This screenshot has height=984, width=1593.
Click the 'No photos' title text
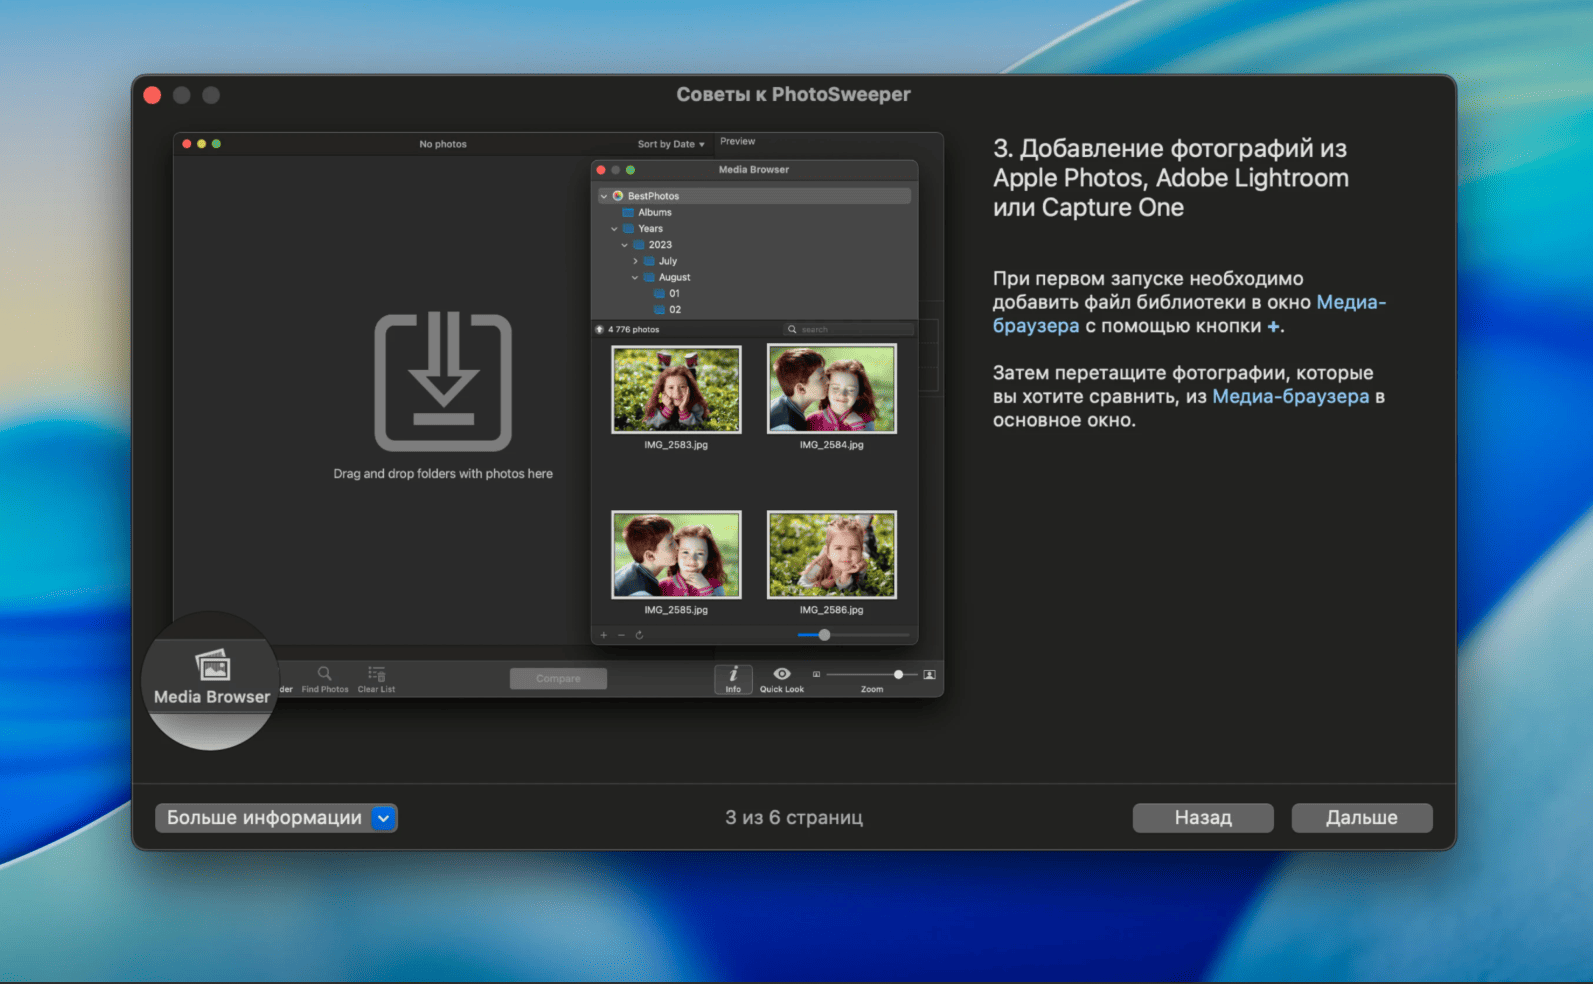click(443, 144)
